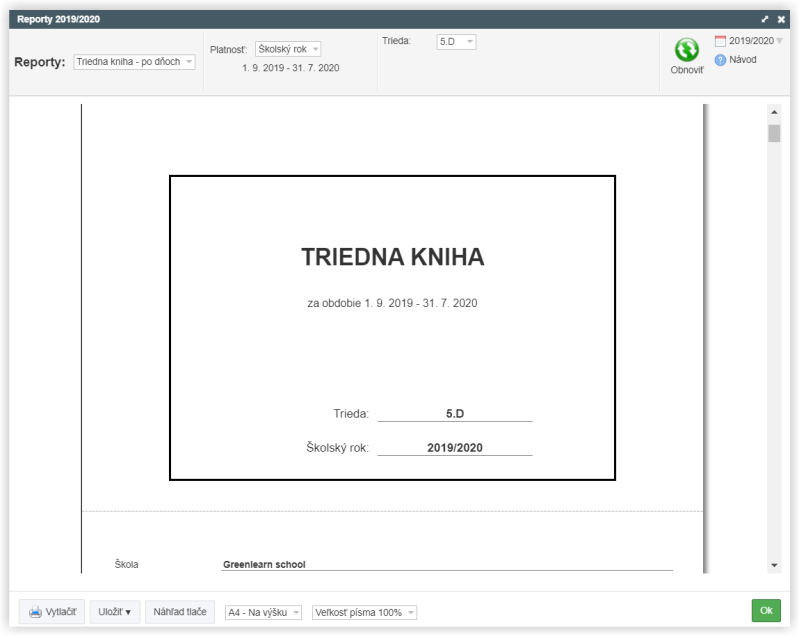Screen dimensions: 800x636
Task: Click the Vytlačiť print button
Action: pos(52,612)
